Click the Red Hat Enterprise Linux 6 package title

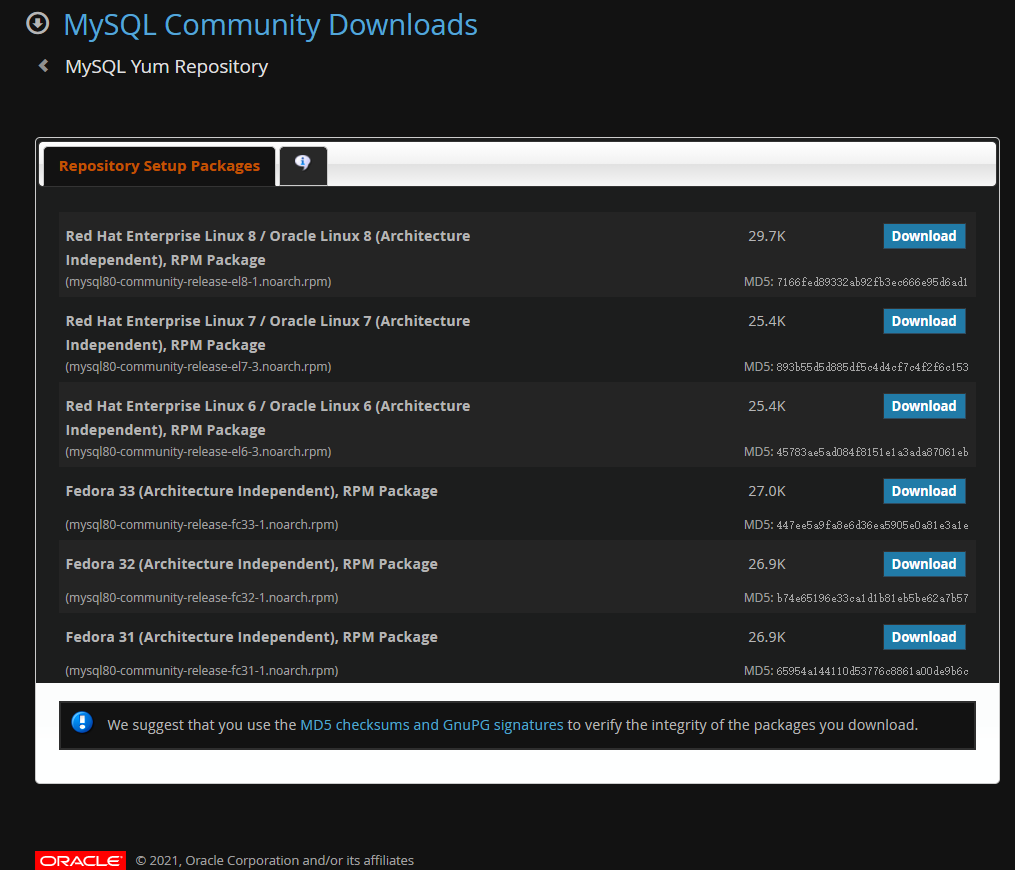pyautogui.click(x=268, y=418)
